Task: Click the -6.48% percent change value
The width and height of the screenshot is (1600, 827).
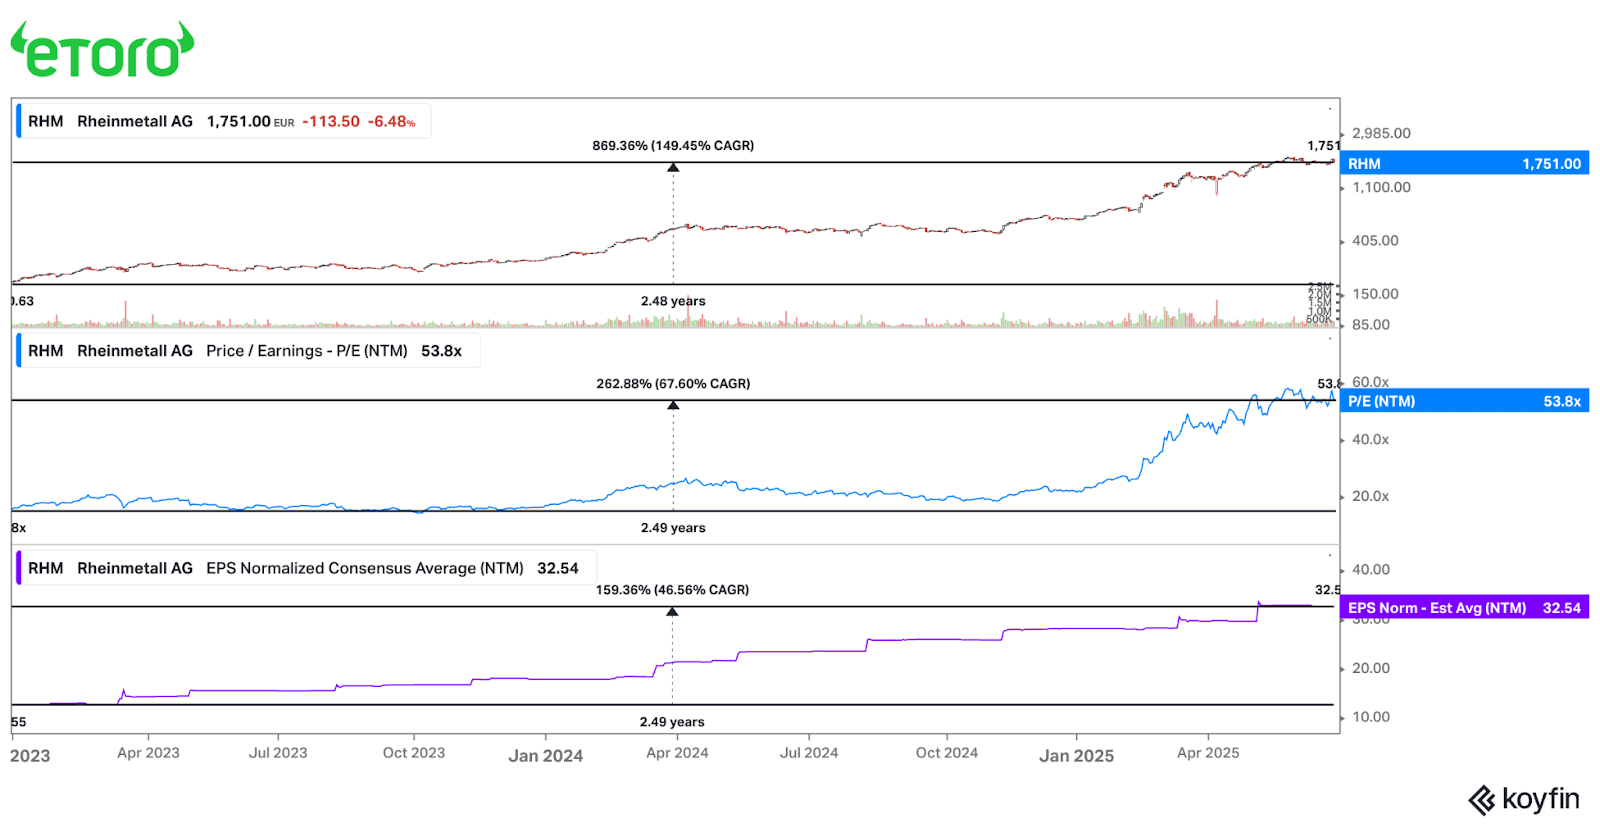Action: tap(392, 121)
